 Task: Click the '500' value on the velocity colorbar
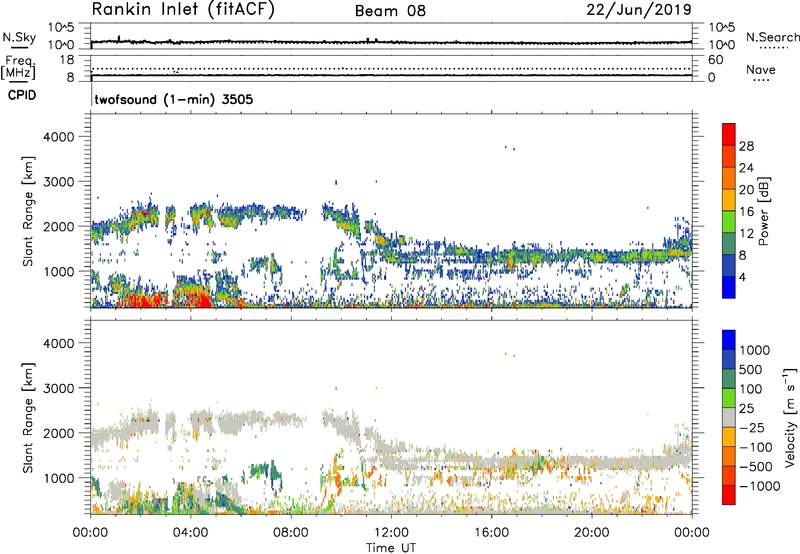pos(751,370)
